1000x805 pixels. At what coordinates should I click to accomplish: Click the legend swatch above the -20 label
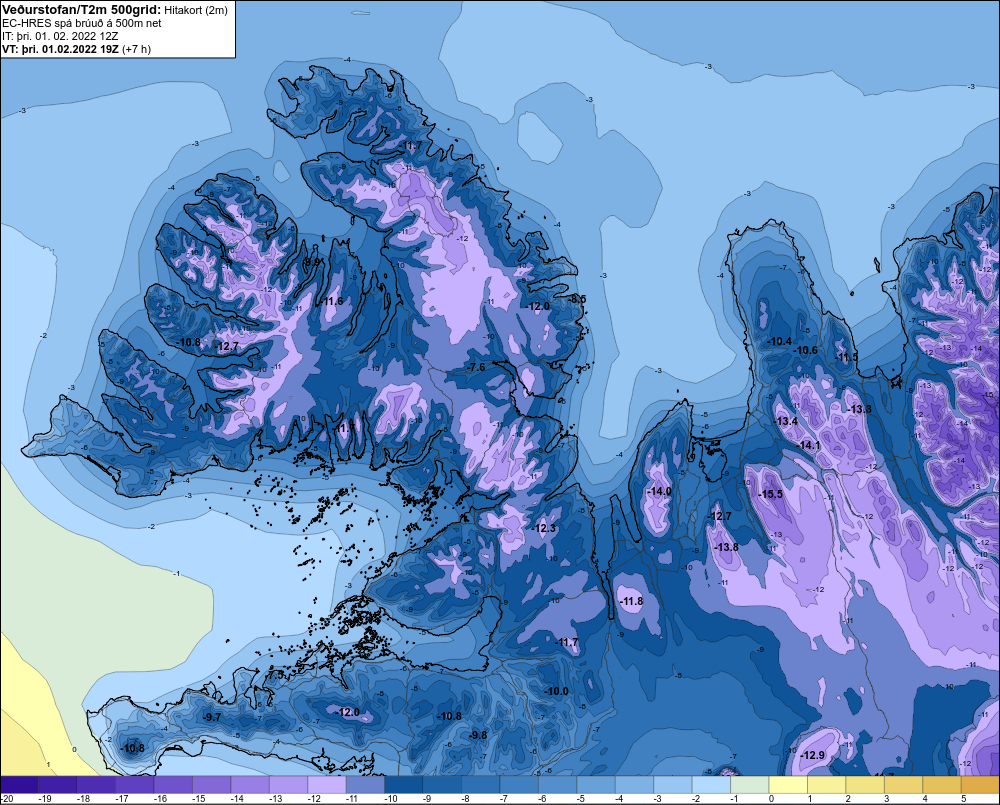click(x=19, y=785)
